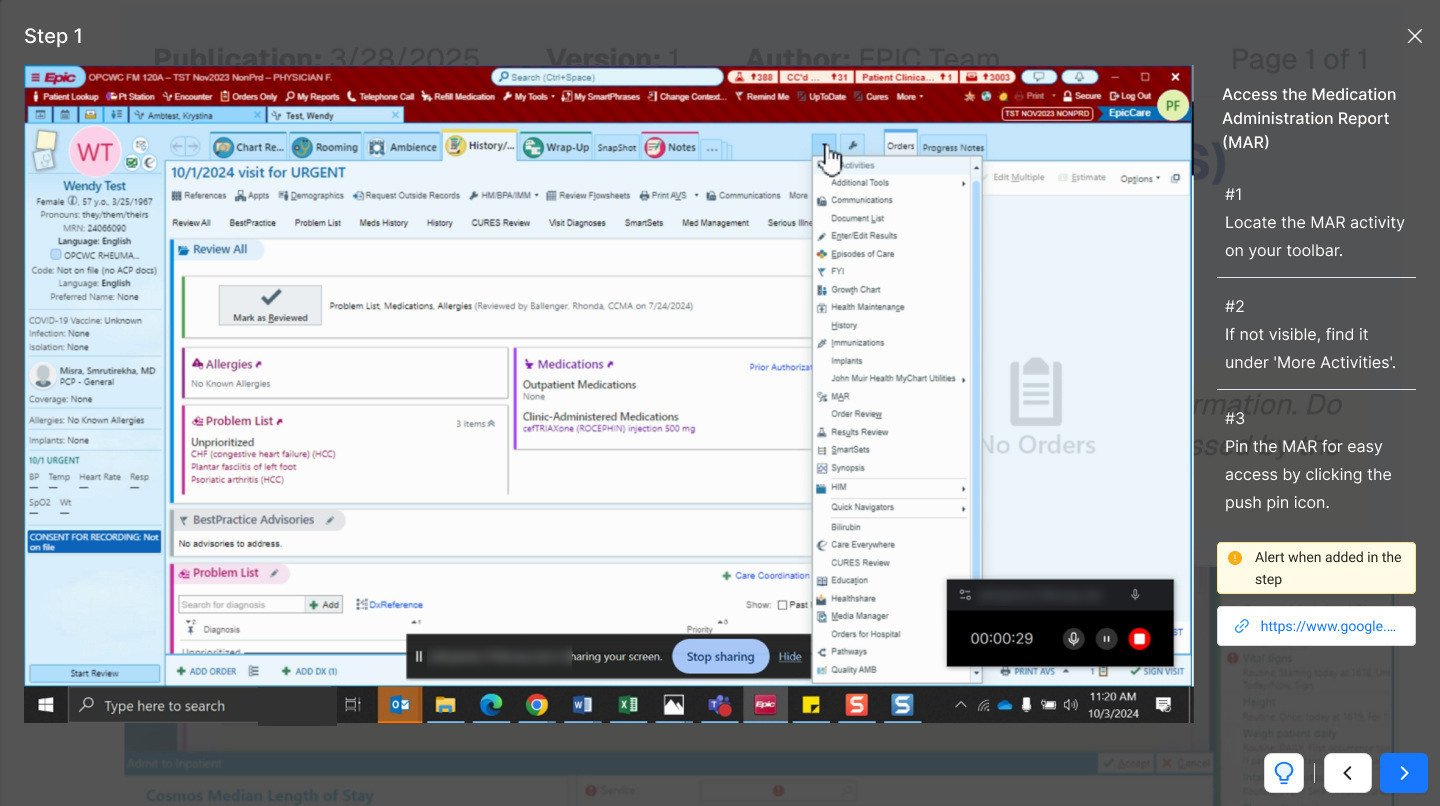Open the Options dropdown in Orders
The width and height of the screenshot is (1440, 806).
(1139, 179)
